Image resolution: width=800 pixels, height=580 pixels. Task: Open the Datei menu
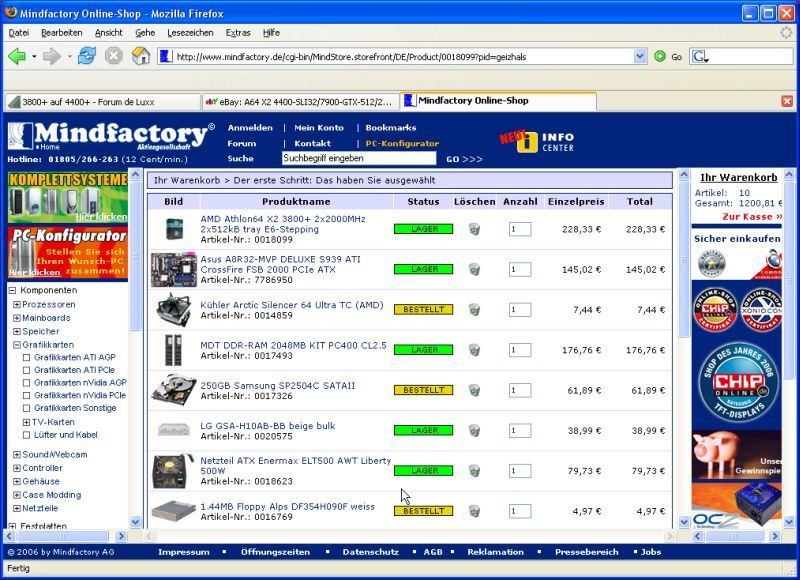pyautogui.click(x=18, y=33)
